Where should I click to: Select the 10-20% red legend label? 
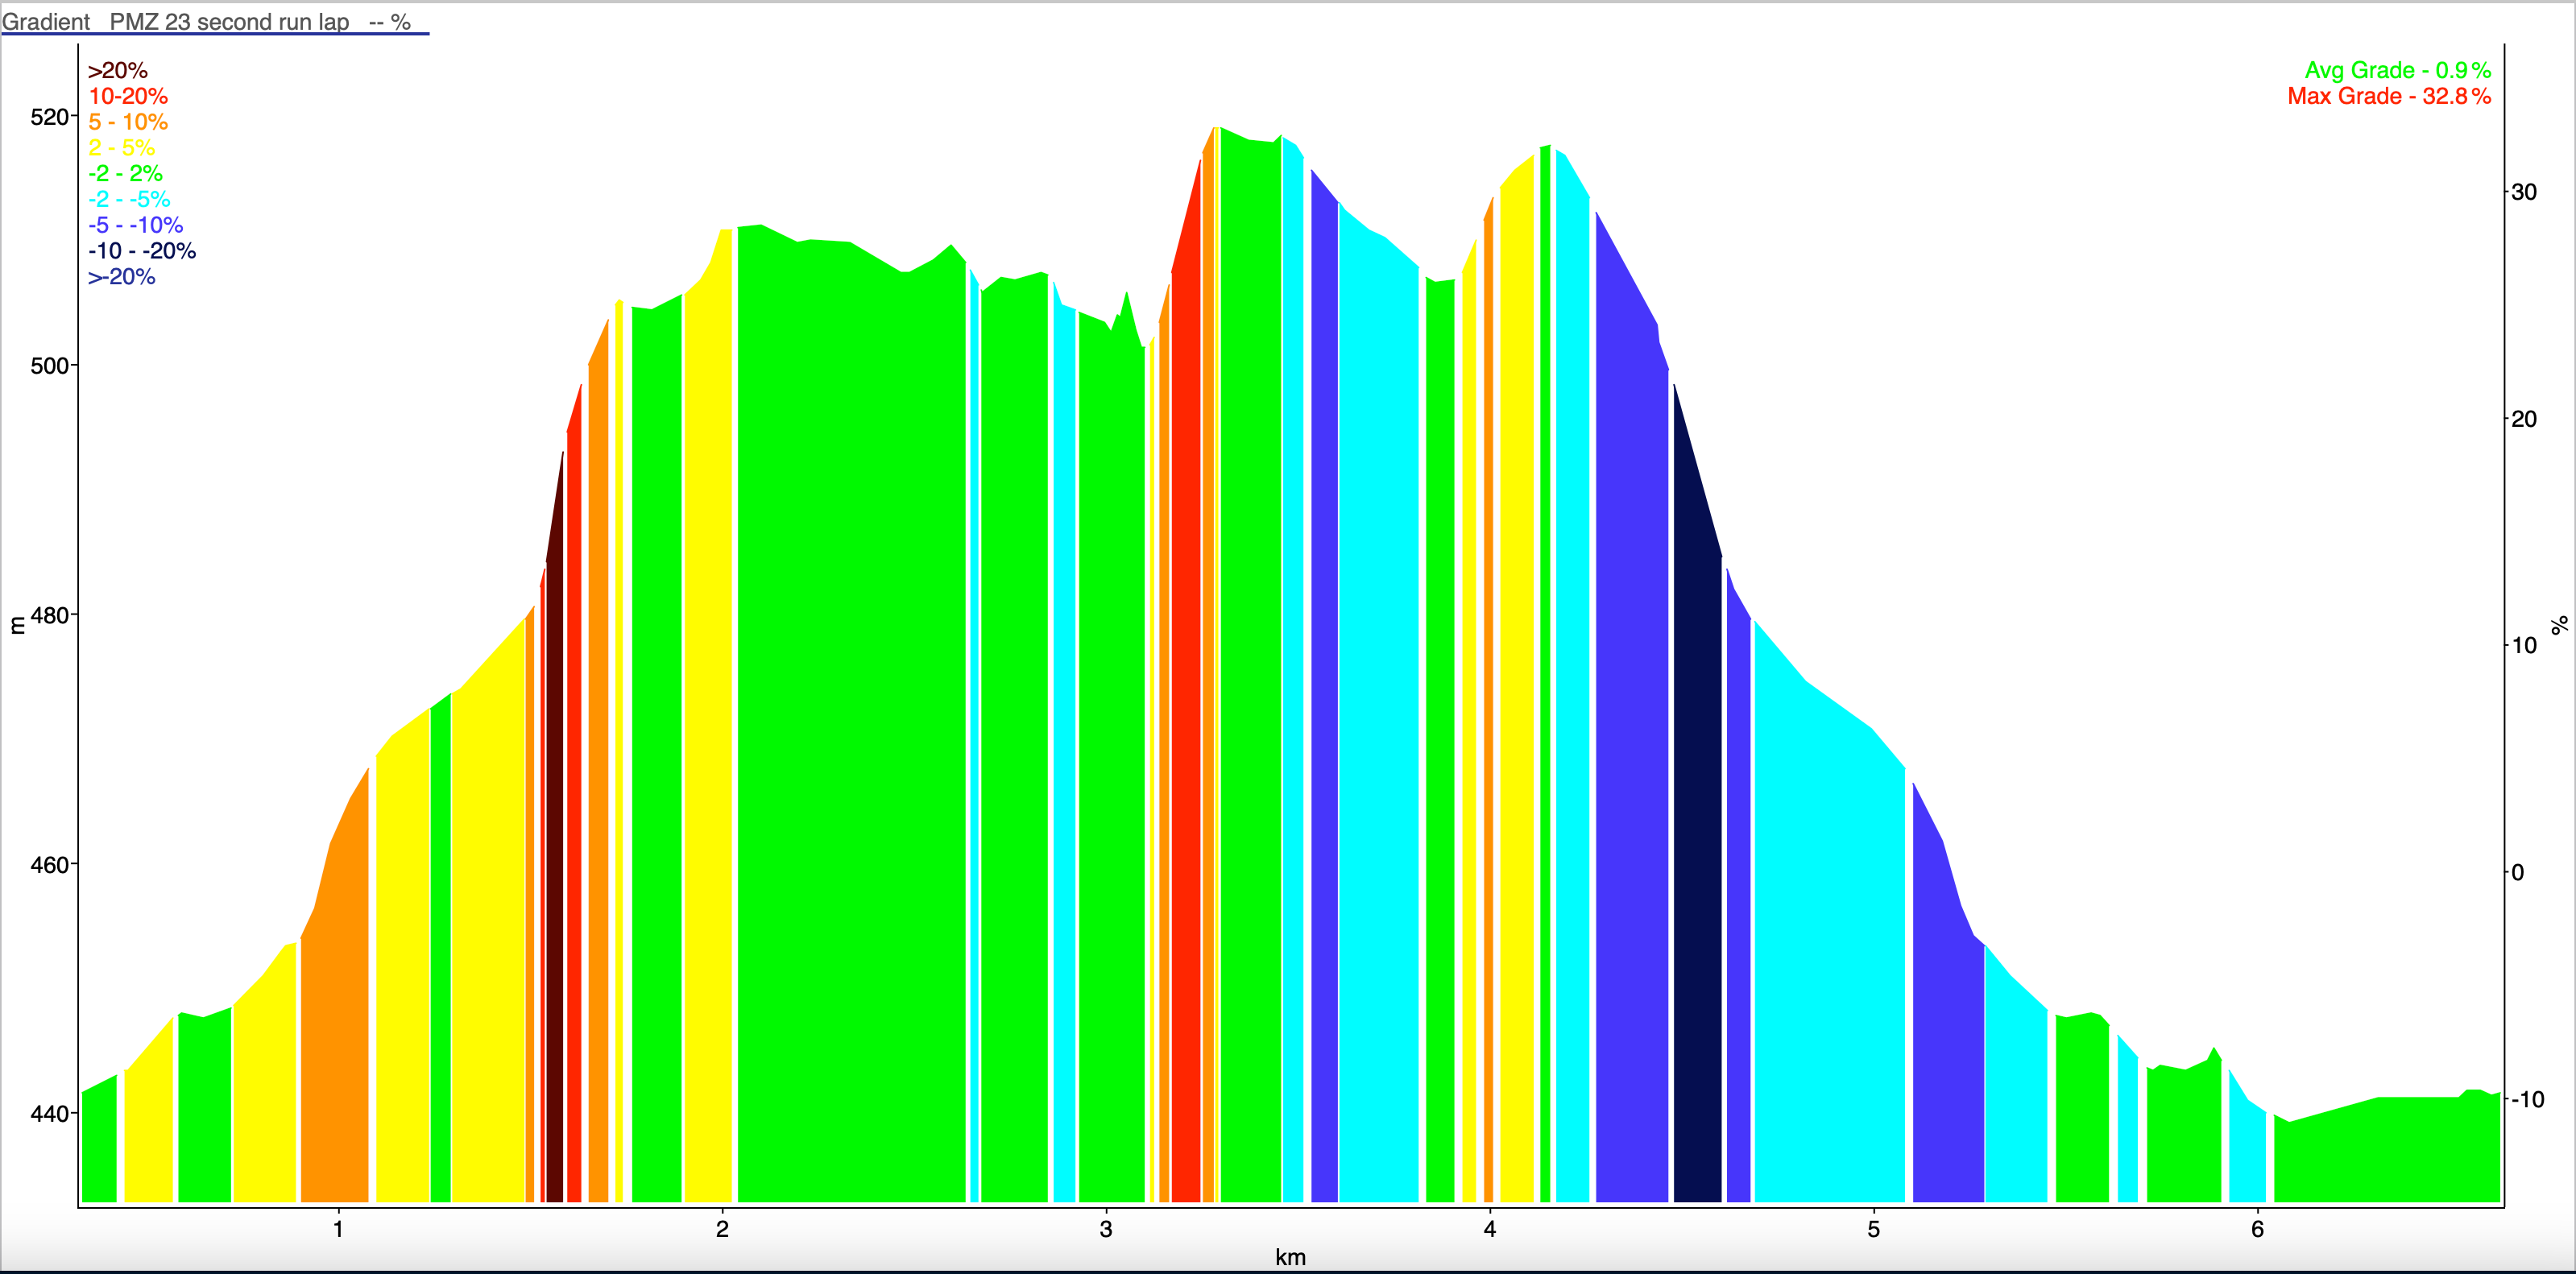(x=128, y=97)
